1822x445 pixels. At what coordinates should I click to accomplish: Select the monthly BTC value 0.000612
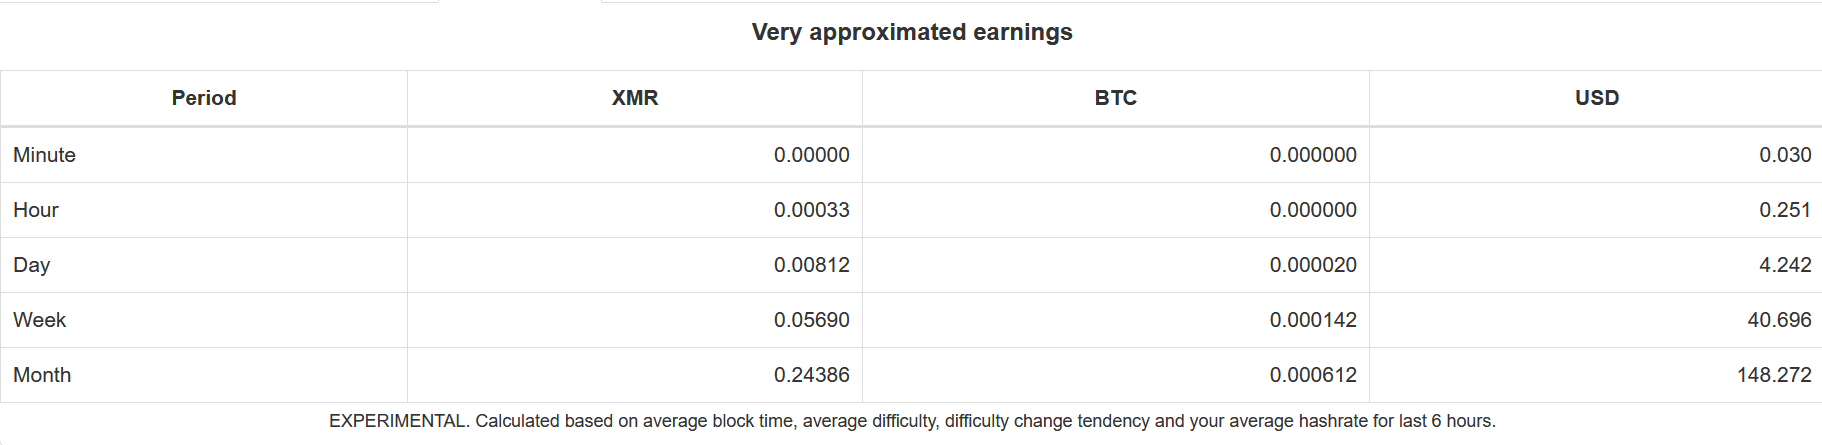pyautogui.click(x=1313, y=375)
